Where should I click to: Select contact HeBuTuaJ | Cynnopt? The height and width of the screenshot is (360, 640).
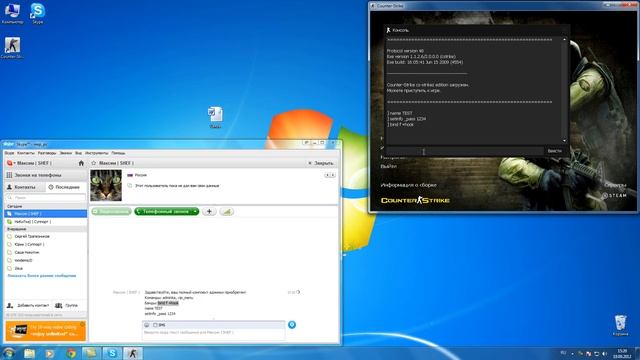(x=45, y=222)
